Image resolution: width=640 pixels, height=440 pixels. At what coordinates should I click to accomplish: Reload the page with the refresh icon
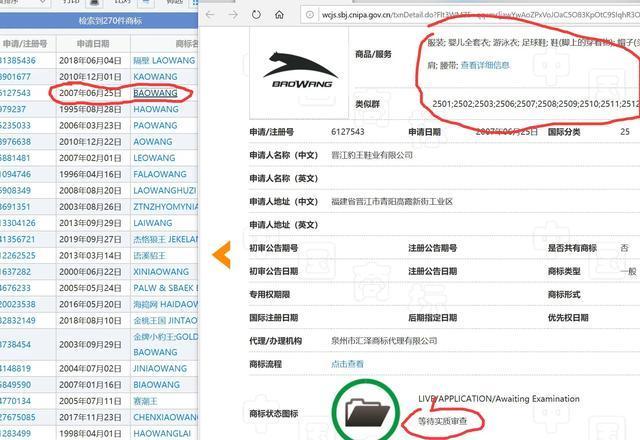pyautogui.click(x=256, y=15)
